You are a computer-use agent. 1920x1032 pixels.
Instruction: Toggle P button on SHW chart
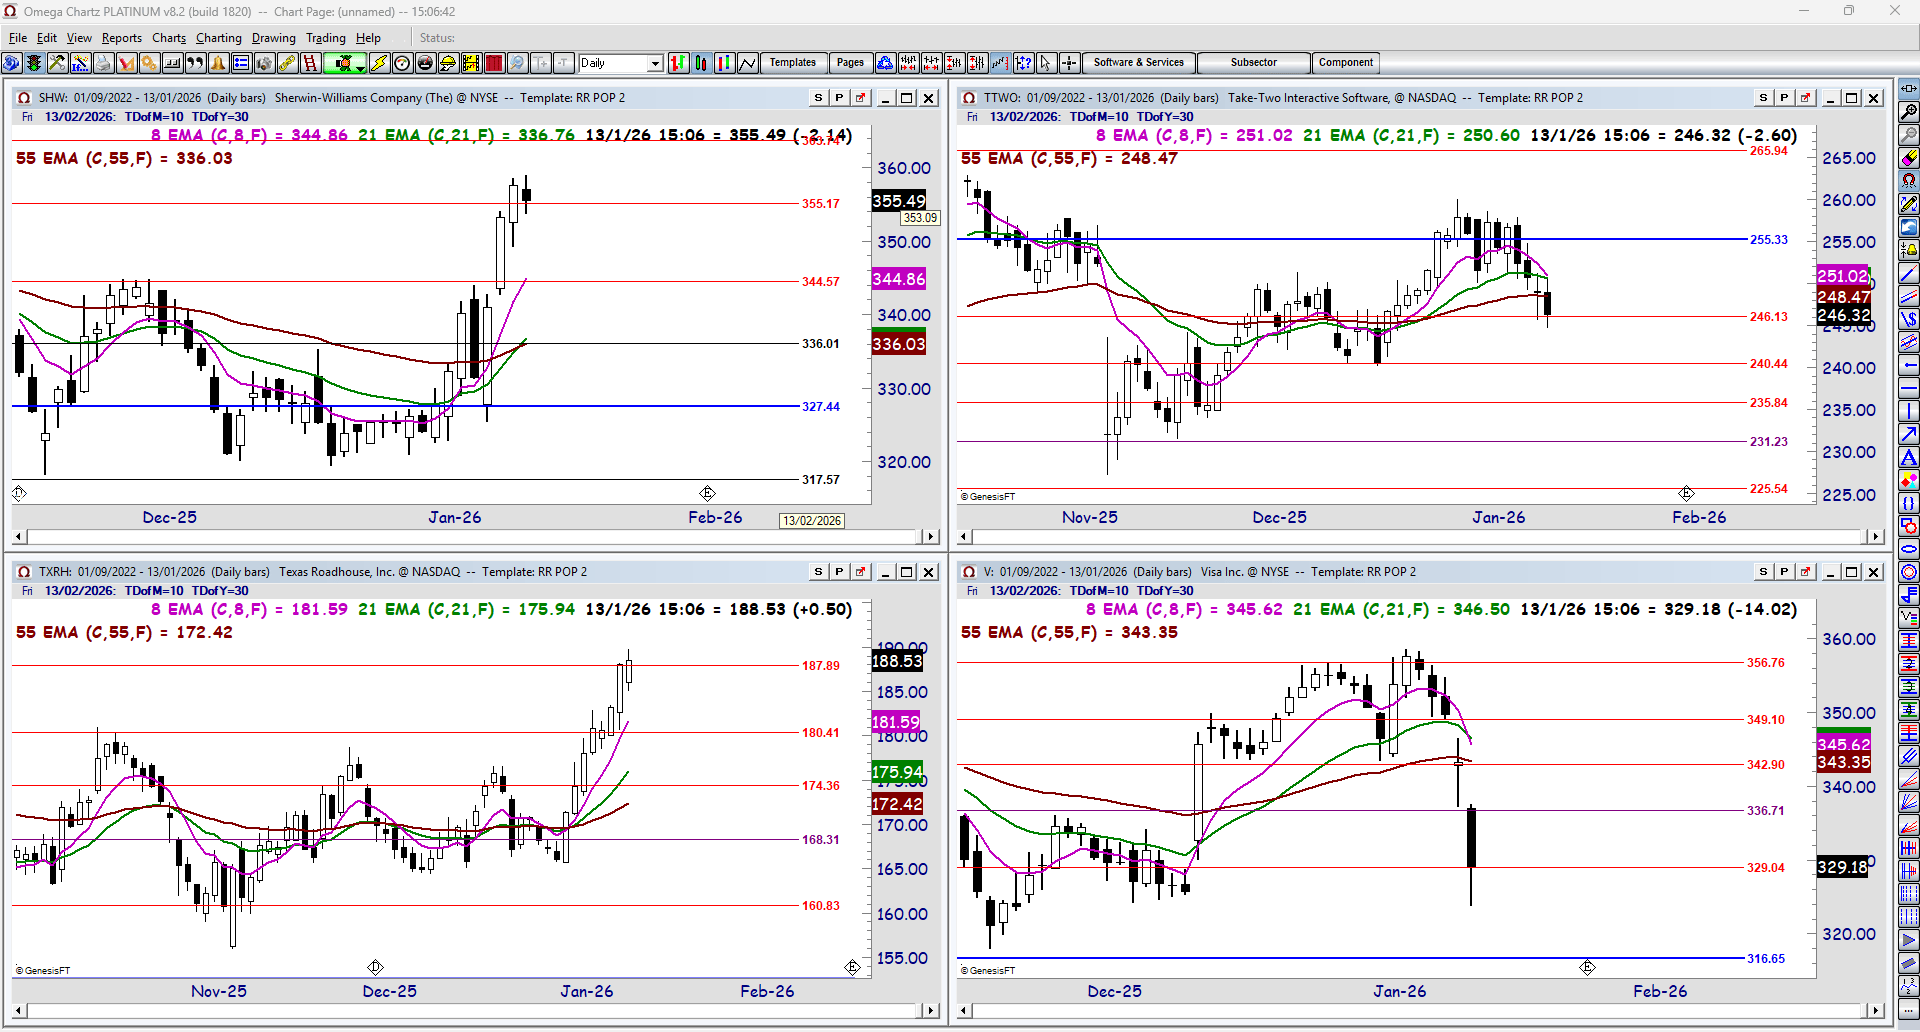coord(839,98)
